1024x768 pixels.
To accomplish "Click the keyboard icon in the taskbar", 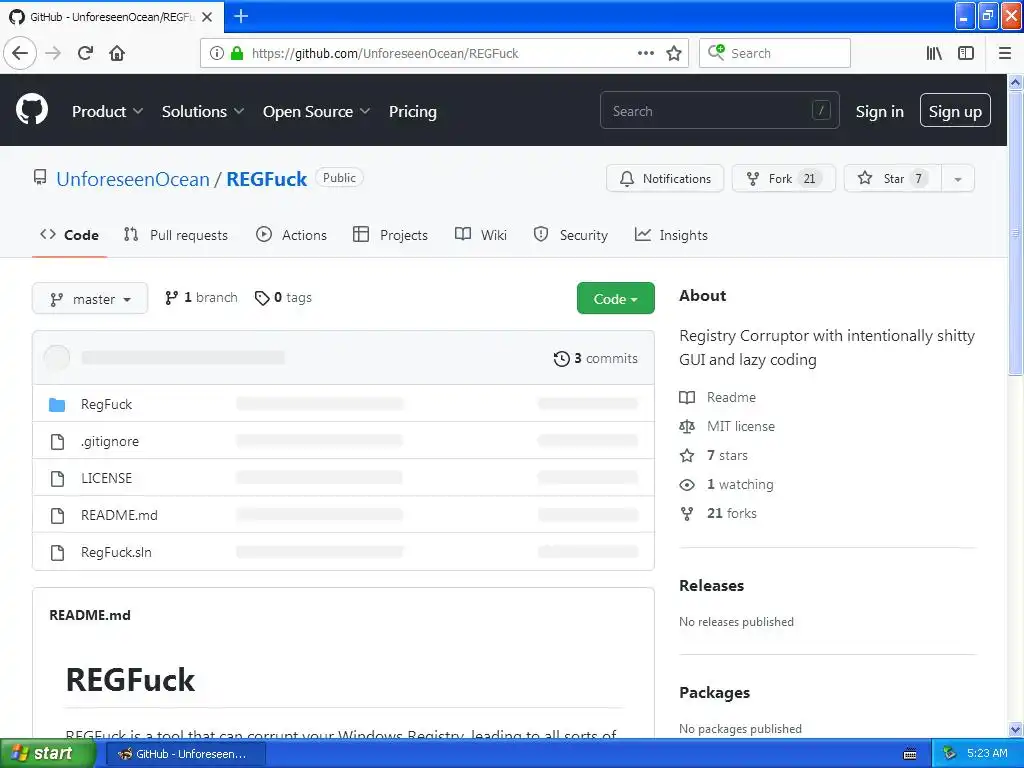I will [910, 754].
